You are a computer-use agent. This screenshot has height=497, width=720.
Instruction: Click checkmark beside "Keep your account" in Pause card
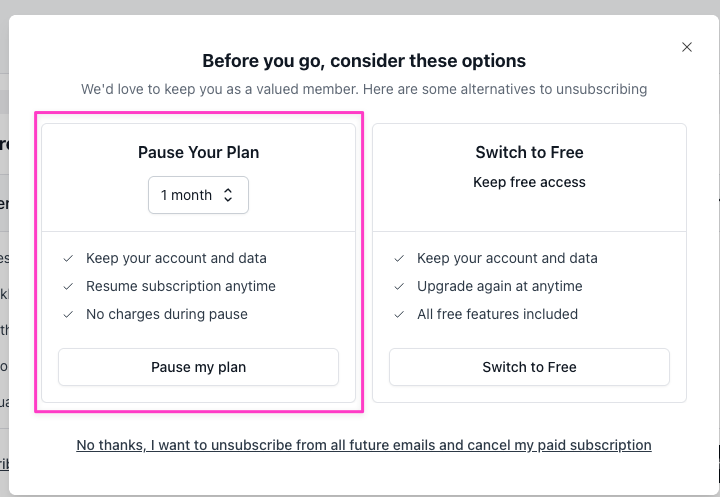click(x=68, y=258)
